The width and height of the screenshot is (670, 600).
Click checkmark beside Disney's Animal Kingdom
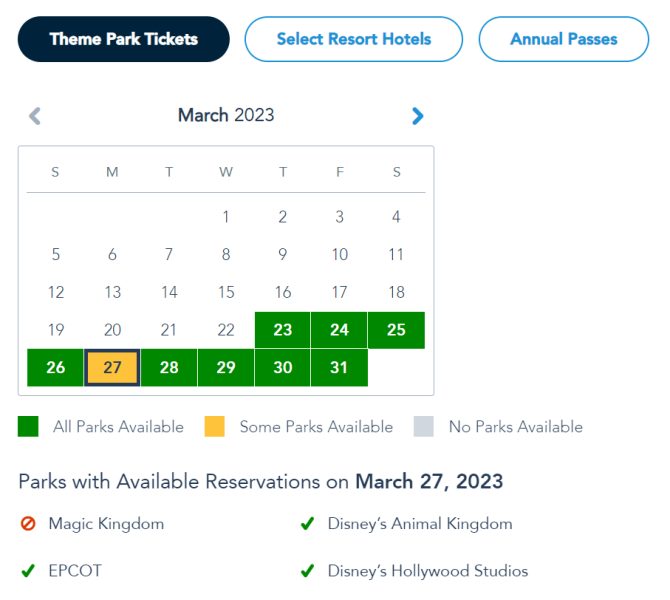click(308, 524)
